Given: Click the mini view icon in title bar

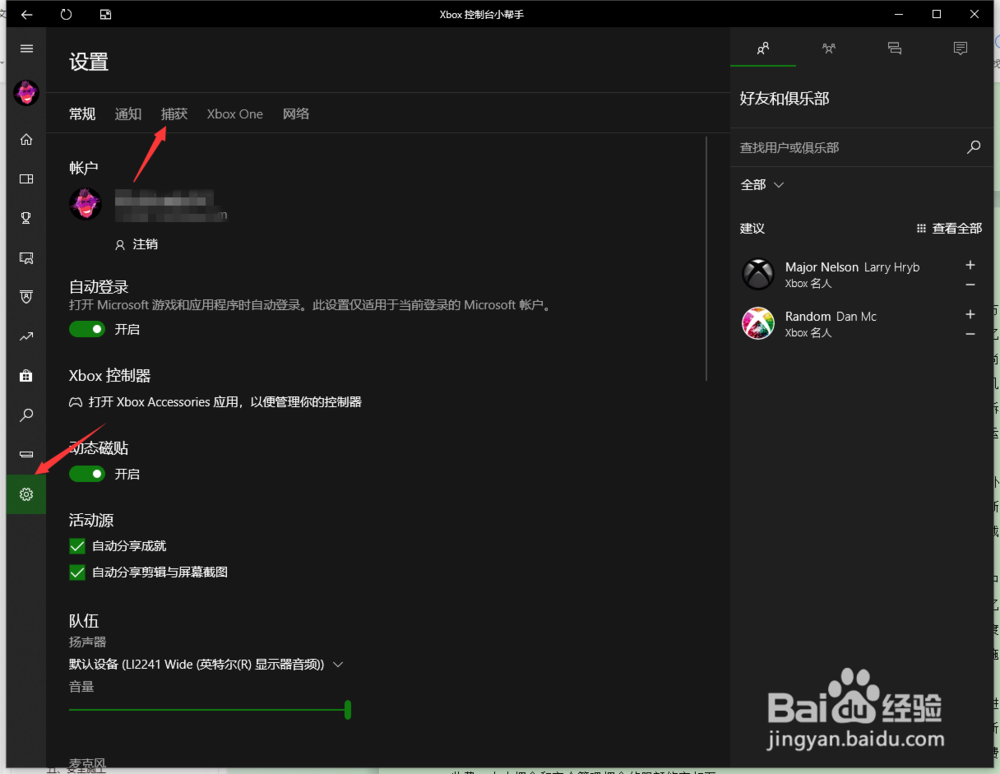Looking at the screenshot, I should pyautogui.click(x=105, y=14).
